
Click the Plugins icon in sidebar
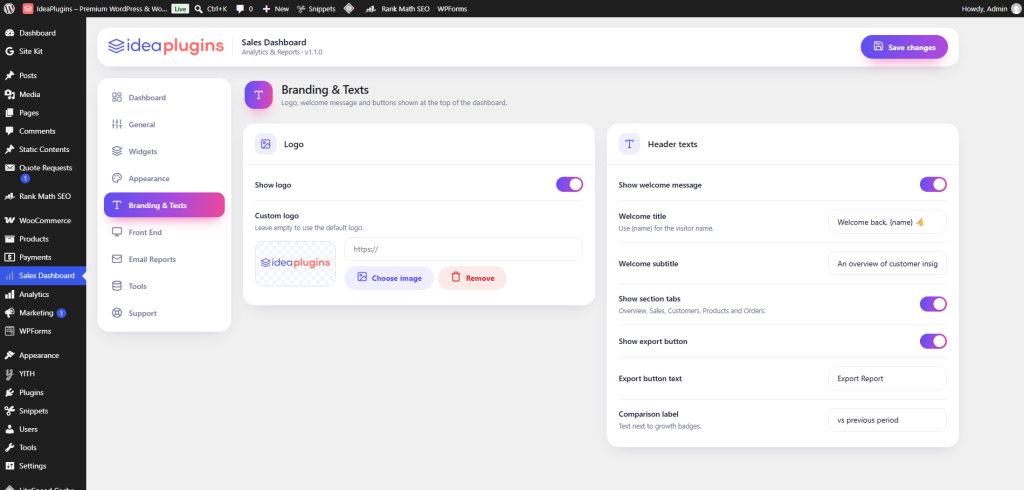click(x=9, y=393)
